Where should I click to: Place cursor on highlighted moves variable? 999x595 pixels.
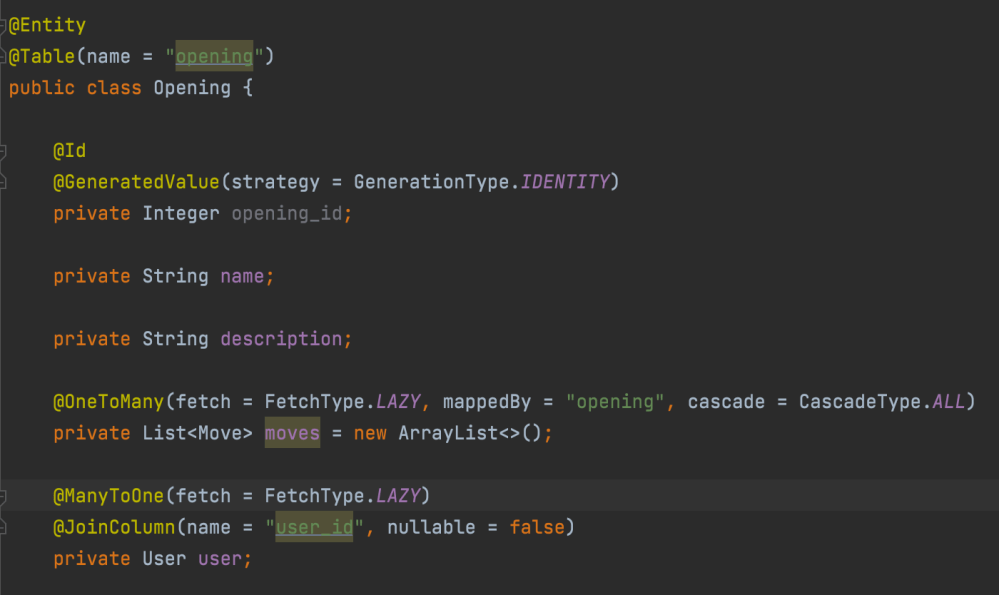[x=292, y=433]
